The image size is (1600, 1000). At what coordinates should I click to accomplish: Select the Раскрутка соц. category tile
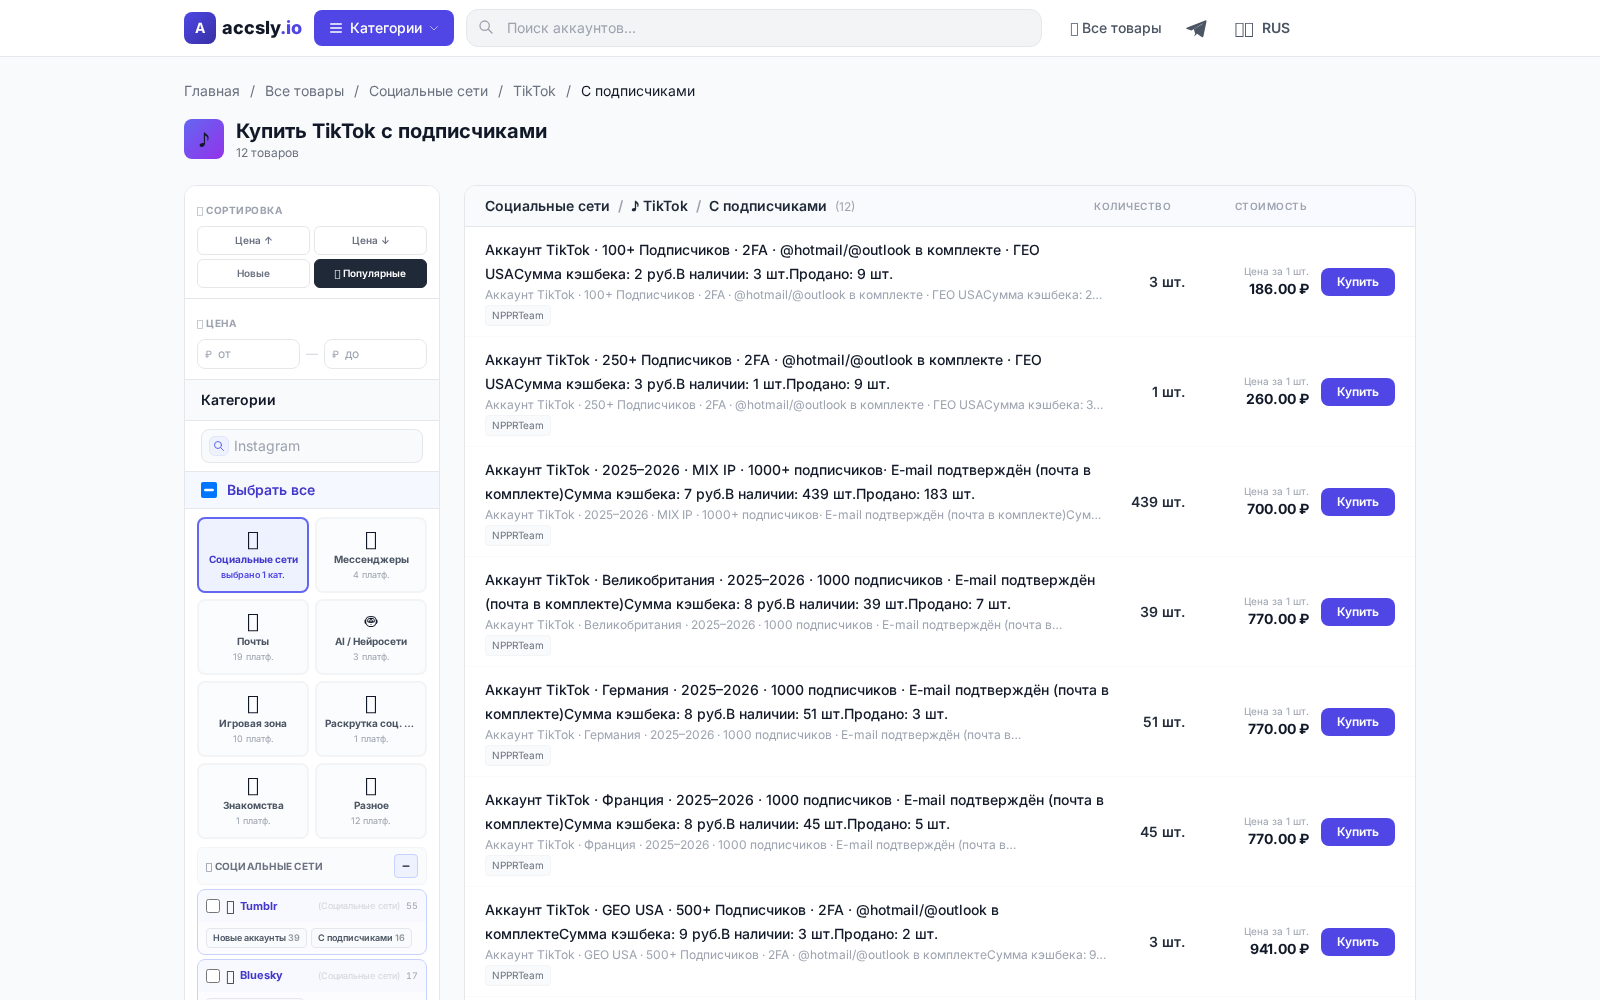pos(371,719)
